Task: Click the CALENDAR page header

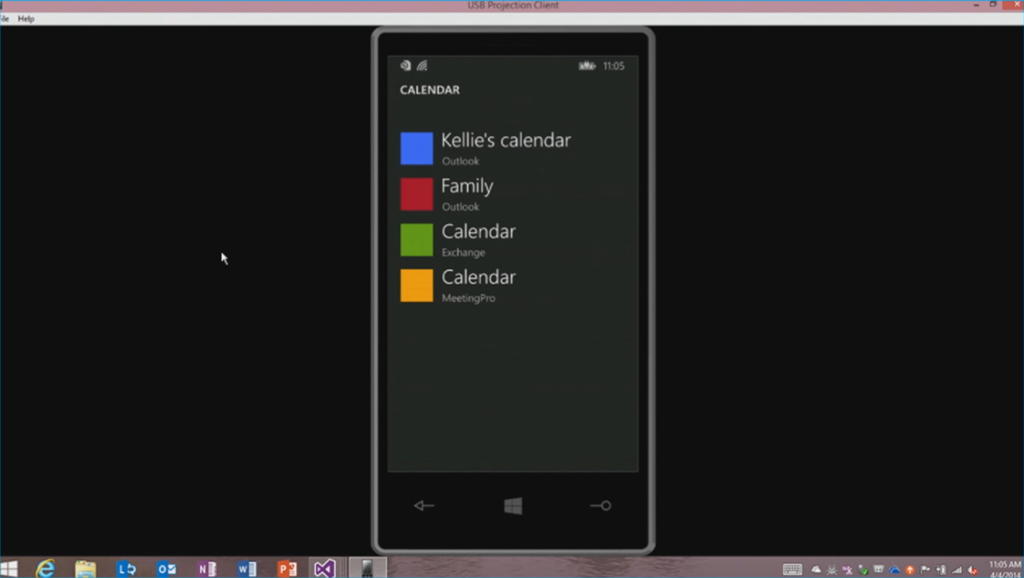Action: point(430,90)
